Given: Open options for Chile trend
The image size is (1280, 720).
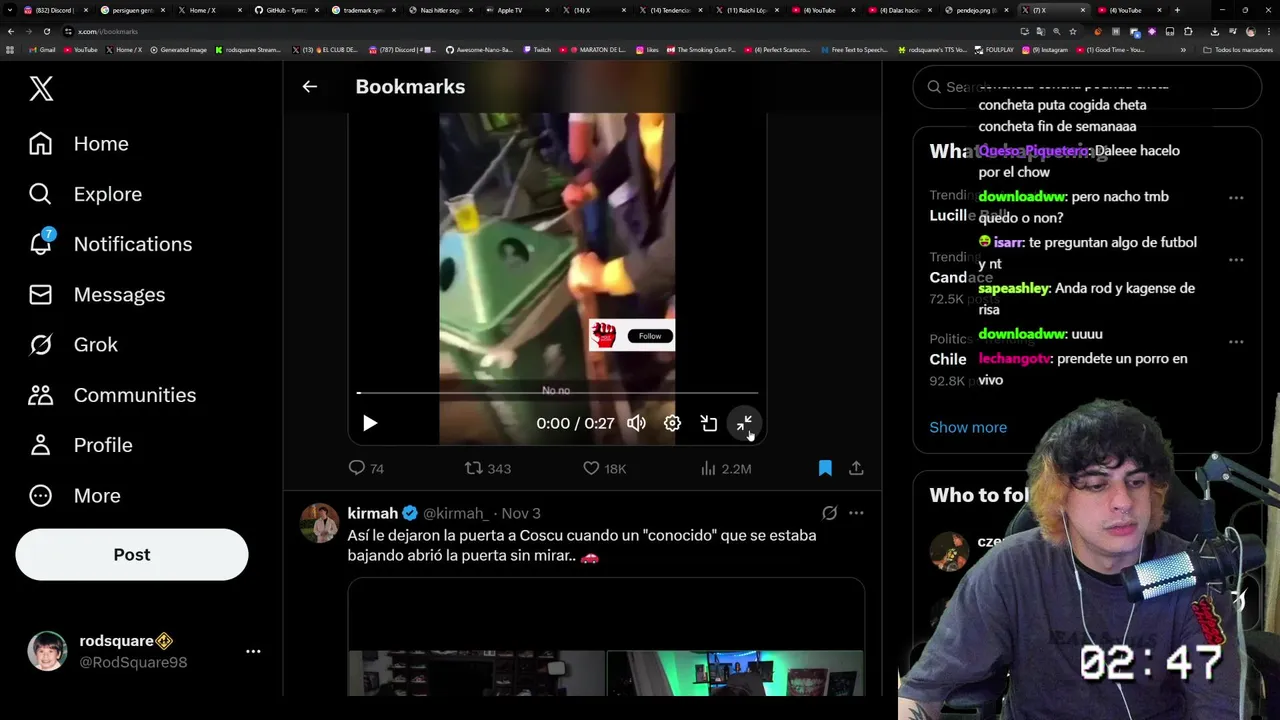Looking at the screenshot, I should point(1236,342).
